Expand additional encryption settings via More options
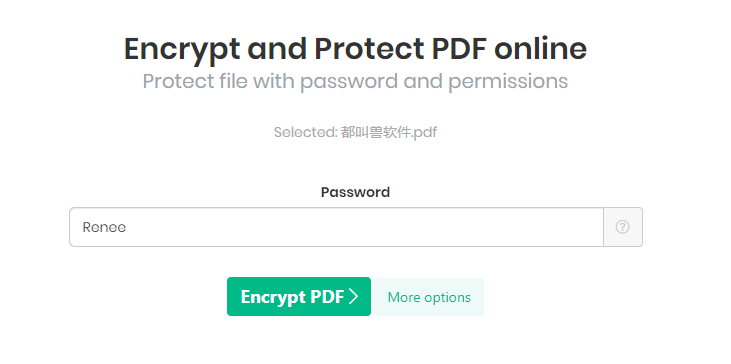731x364 pixels. pyautogui.click(x=429, y=297)
